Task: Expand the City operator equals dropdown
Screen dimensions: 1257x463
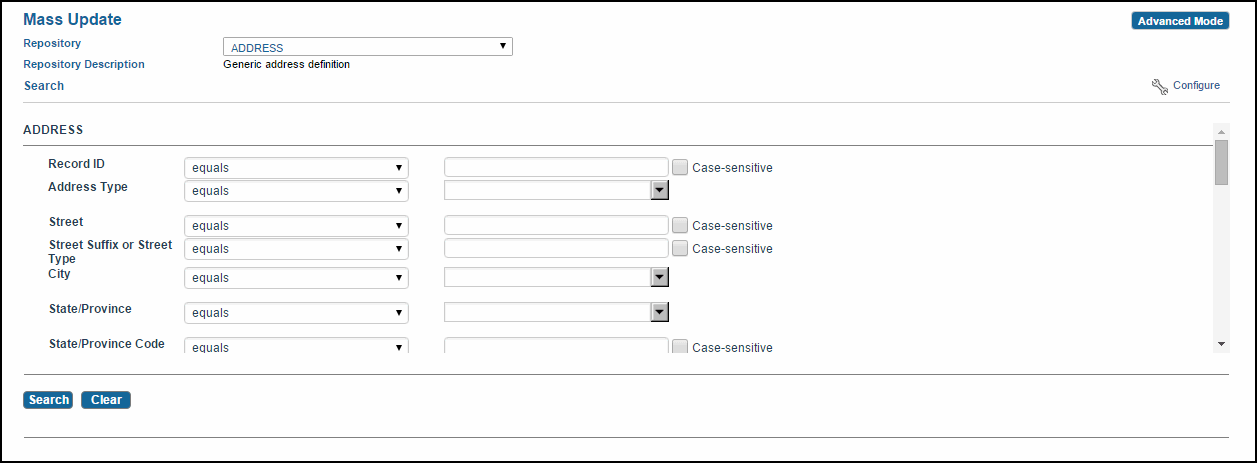Action: (296, 277)
